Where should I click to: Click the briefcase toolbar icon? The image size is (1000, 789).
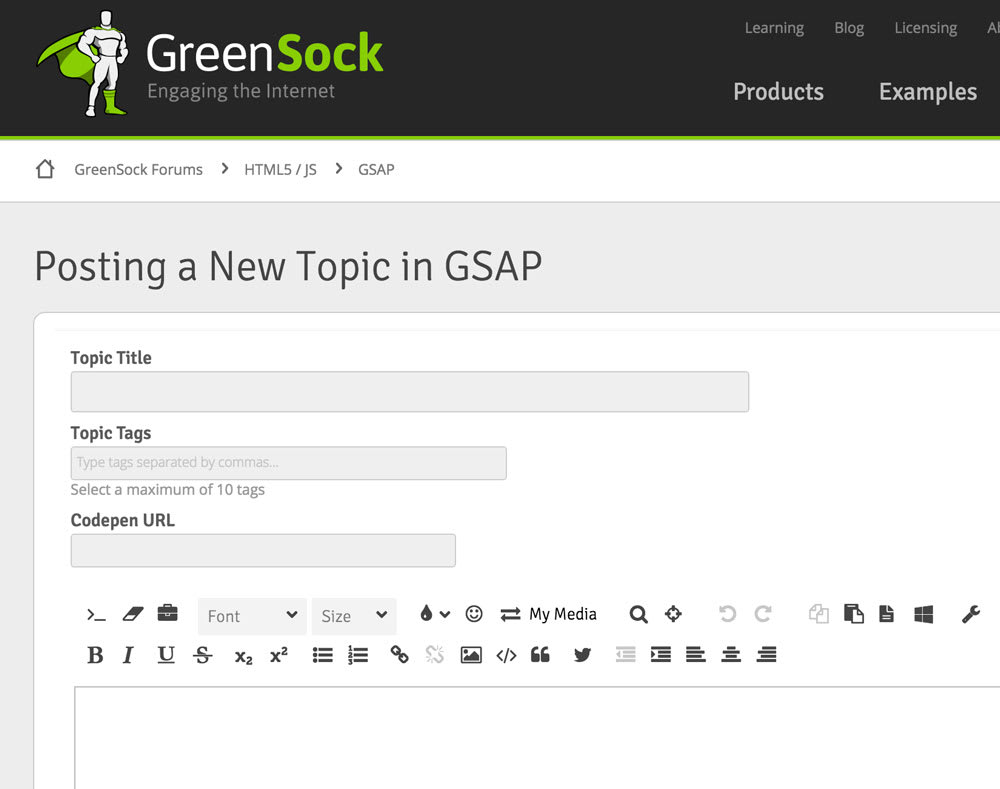pyautogui.click(x=168, y=613)
